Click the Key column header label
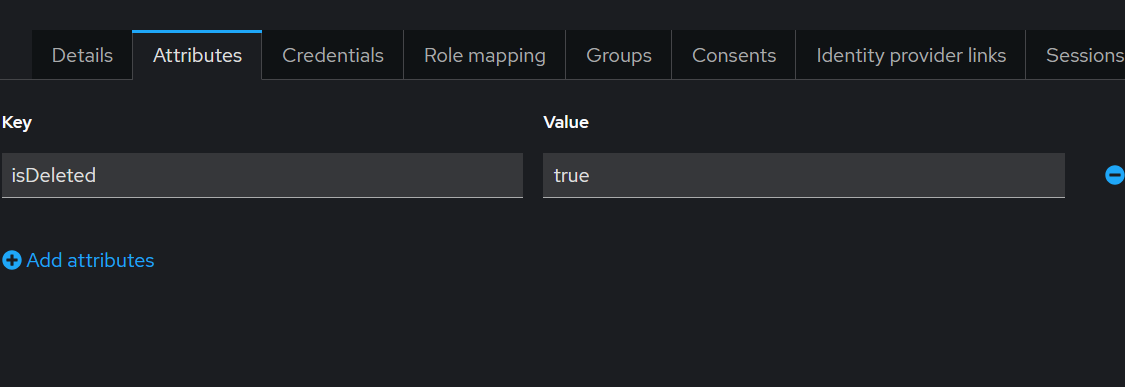 [17, 123]
